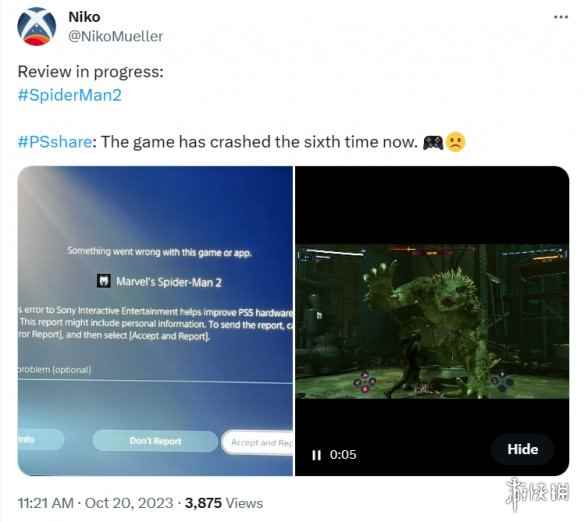
Task: Open the #PSshare hashtag
Action: tap(55, 142)
